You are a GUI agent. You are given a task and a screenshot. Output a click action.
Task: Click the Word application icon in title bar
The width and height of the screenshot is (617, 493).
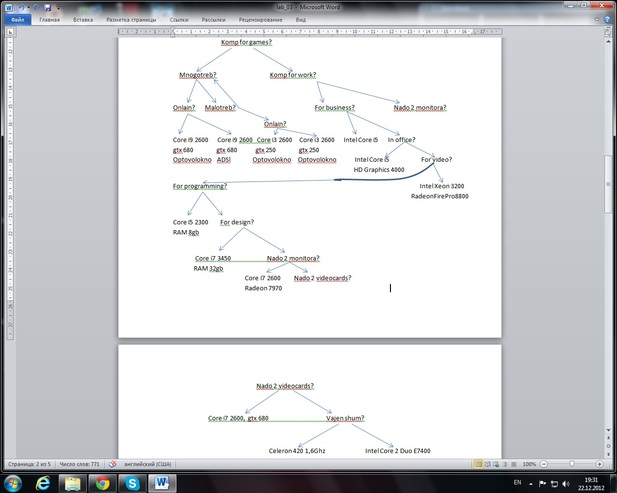pyautogui.click(x=9, y=7)
